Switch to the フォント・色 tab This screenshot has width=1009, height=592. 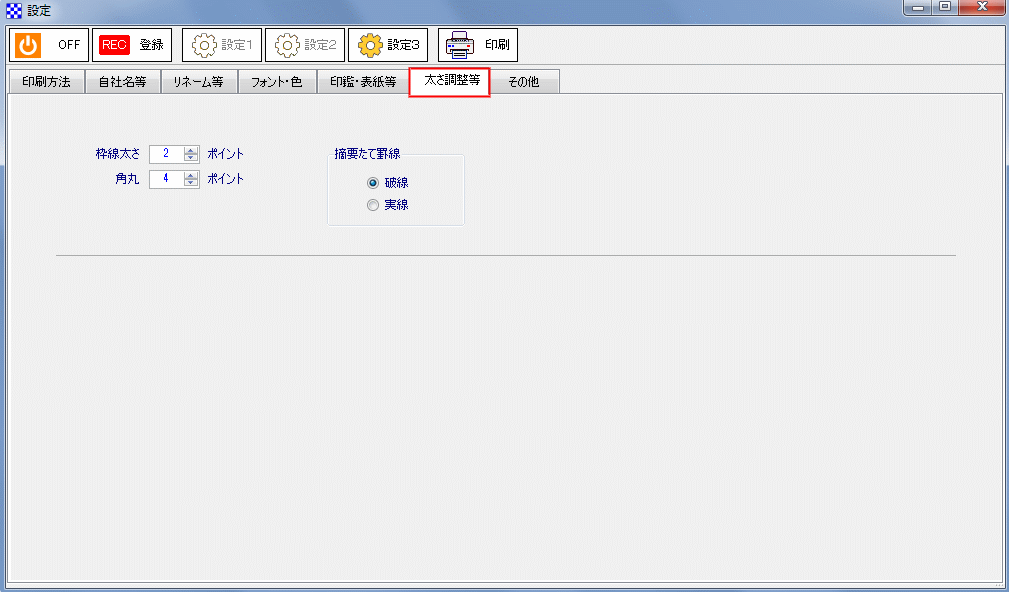pyautogui.click(x=278, y=81)
